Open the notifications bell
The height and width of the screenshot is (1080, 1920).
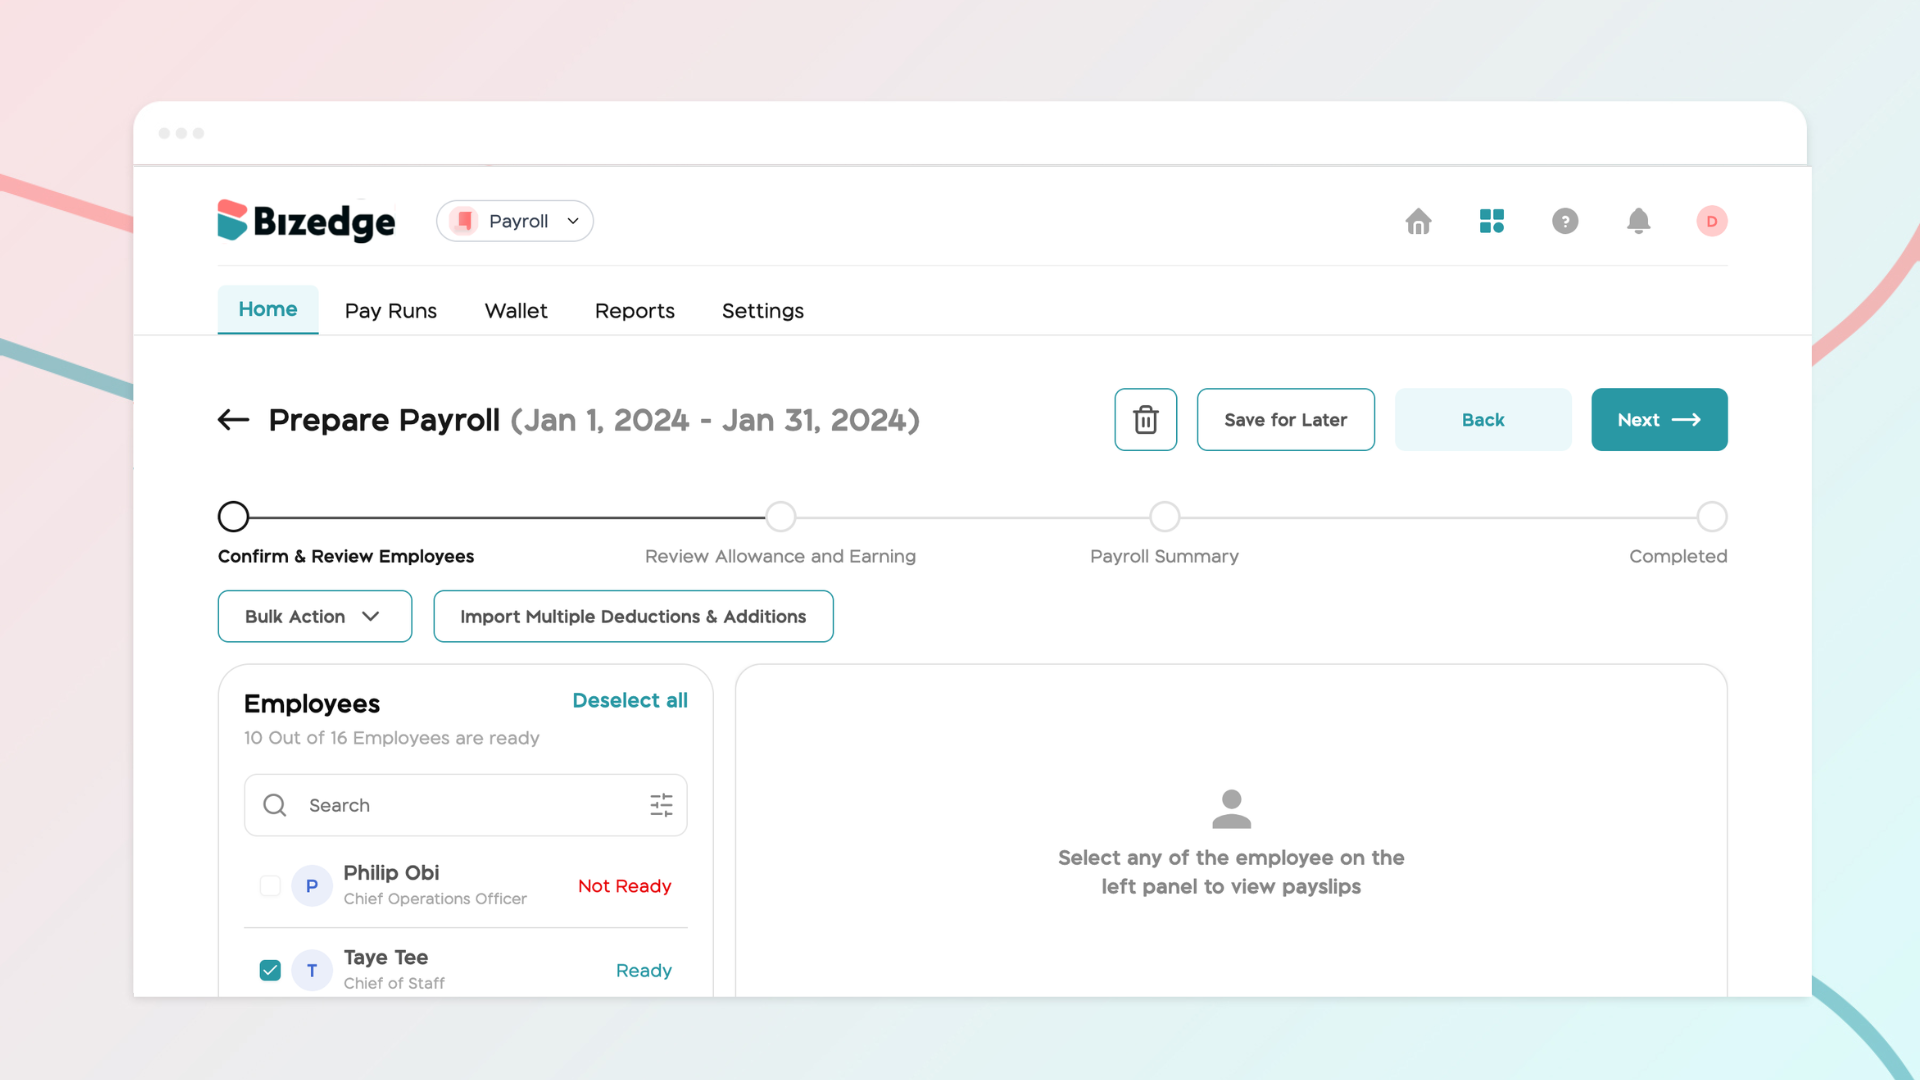click(1638, 221)
